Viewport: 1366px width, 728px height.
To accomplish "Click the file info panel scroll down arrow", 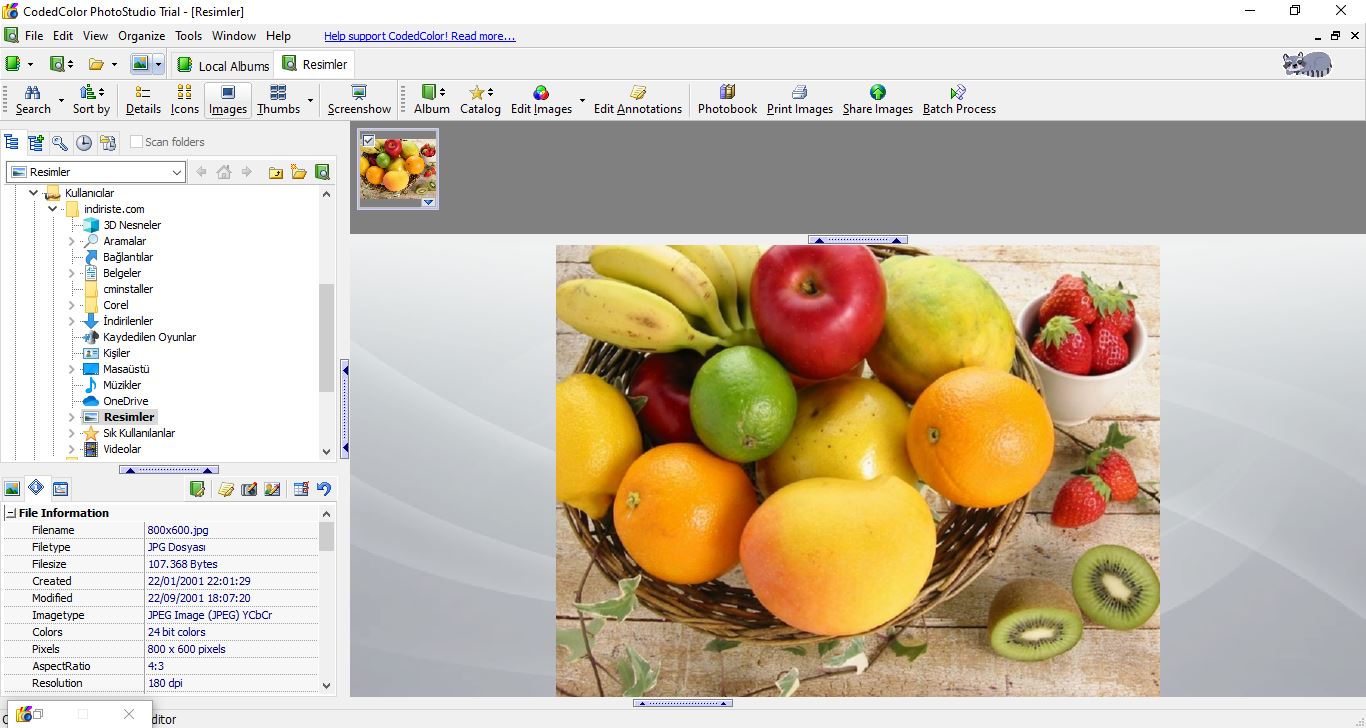I will (x=326, y=685).
